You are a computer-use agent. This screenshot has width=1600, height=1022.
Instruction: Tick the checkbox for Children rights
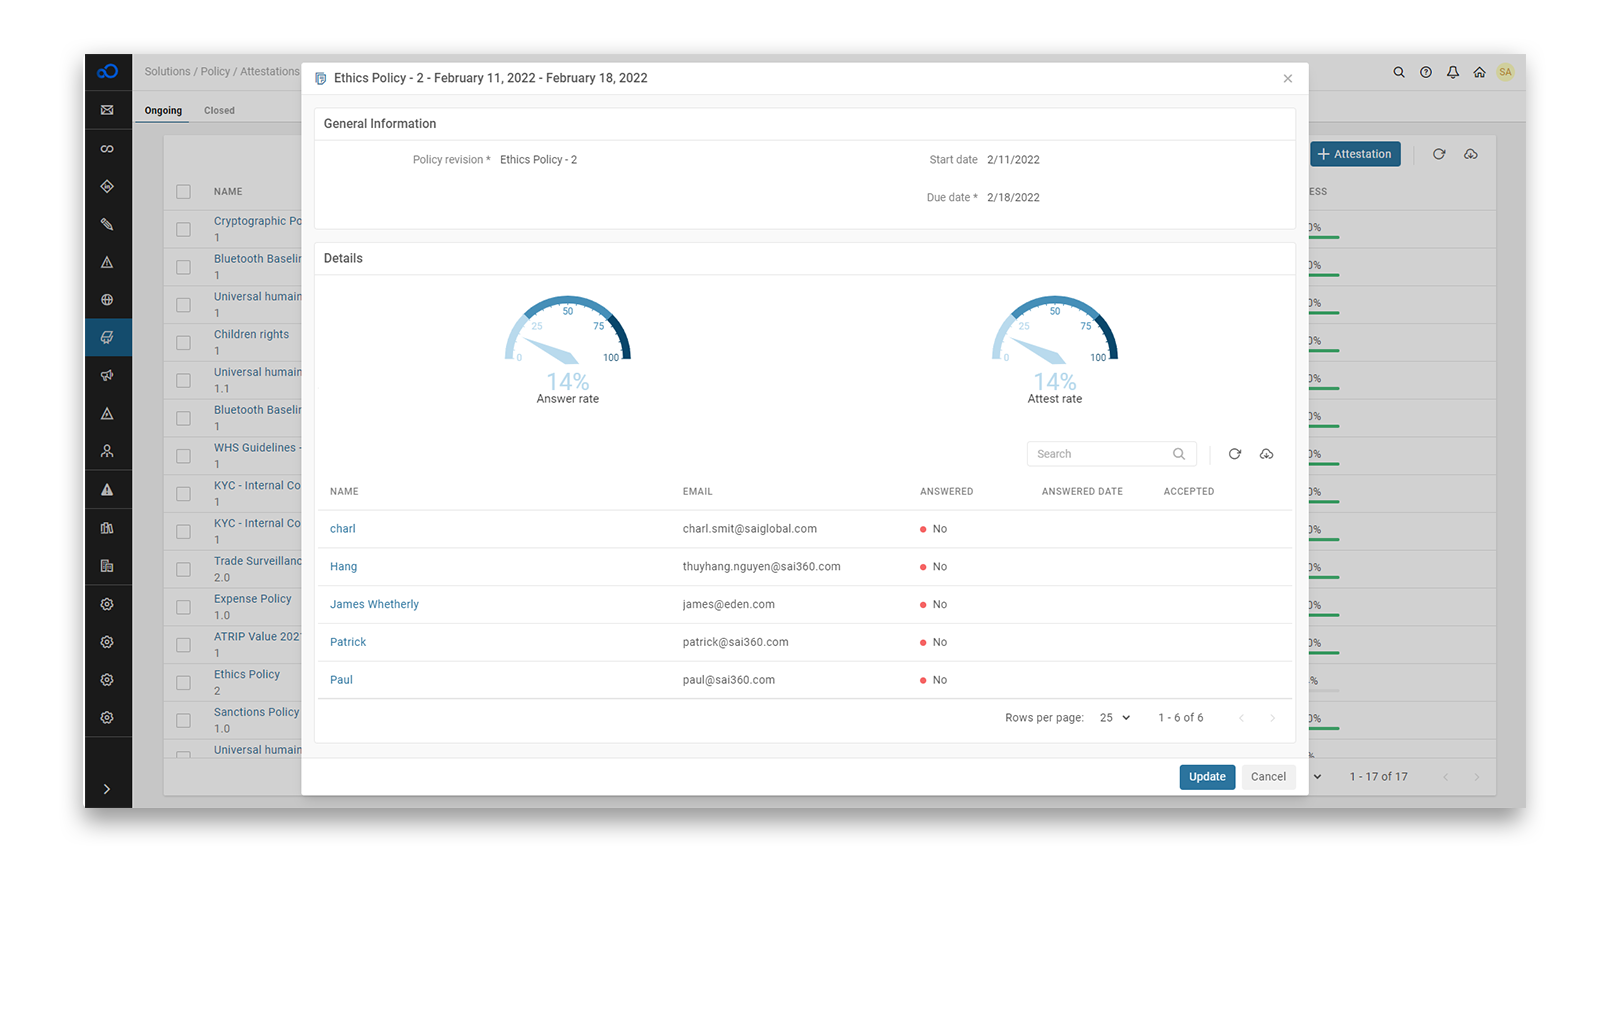click(x=183, y=341)
